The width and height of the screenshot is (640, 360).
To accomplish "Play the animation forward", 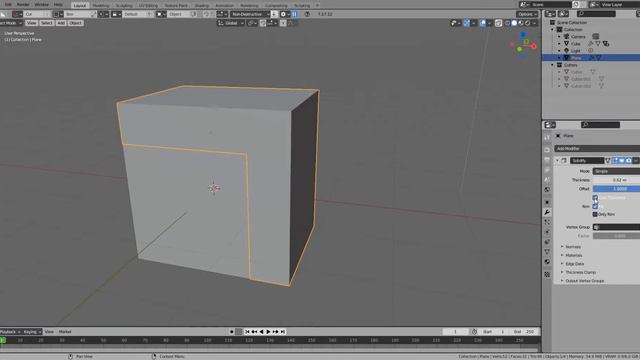I will (268, 332).
